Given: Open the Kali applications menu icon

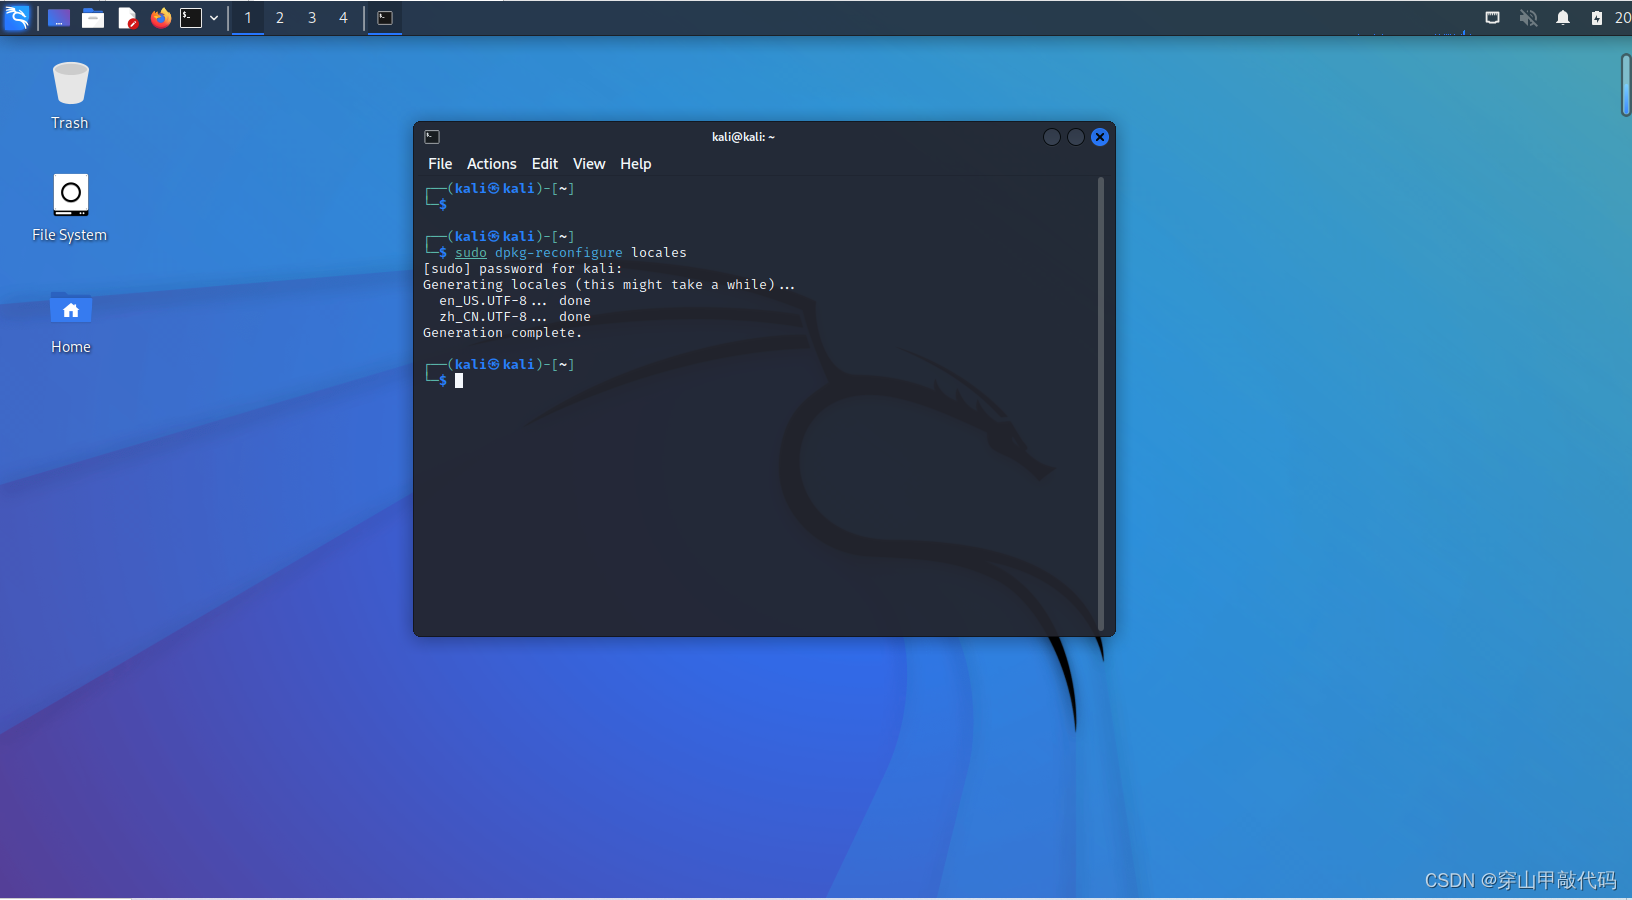Looking at the screenshot, I should (17, 17).
